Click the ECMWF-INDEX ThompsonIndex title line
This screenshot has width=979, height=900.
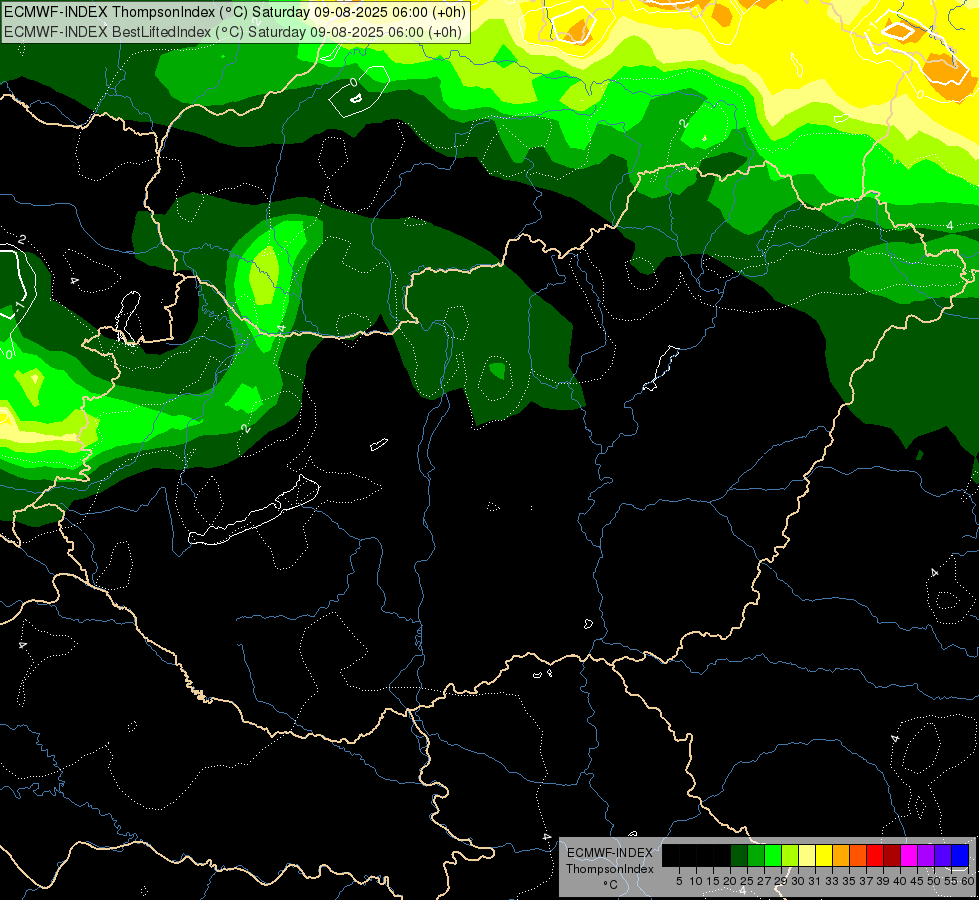tap(235, 12)
